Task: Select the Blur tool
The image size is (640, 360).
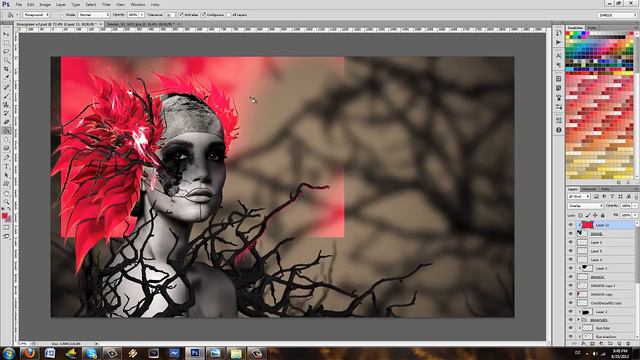Action: [x=6, y=140]
